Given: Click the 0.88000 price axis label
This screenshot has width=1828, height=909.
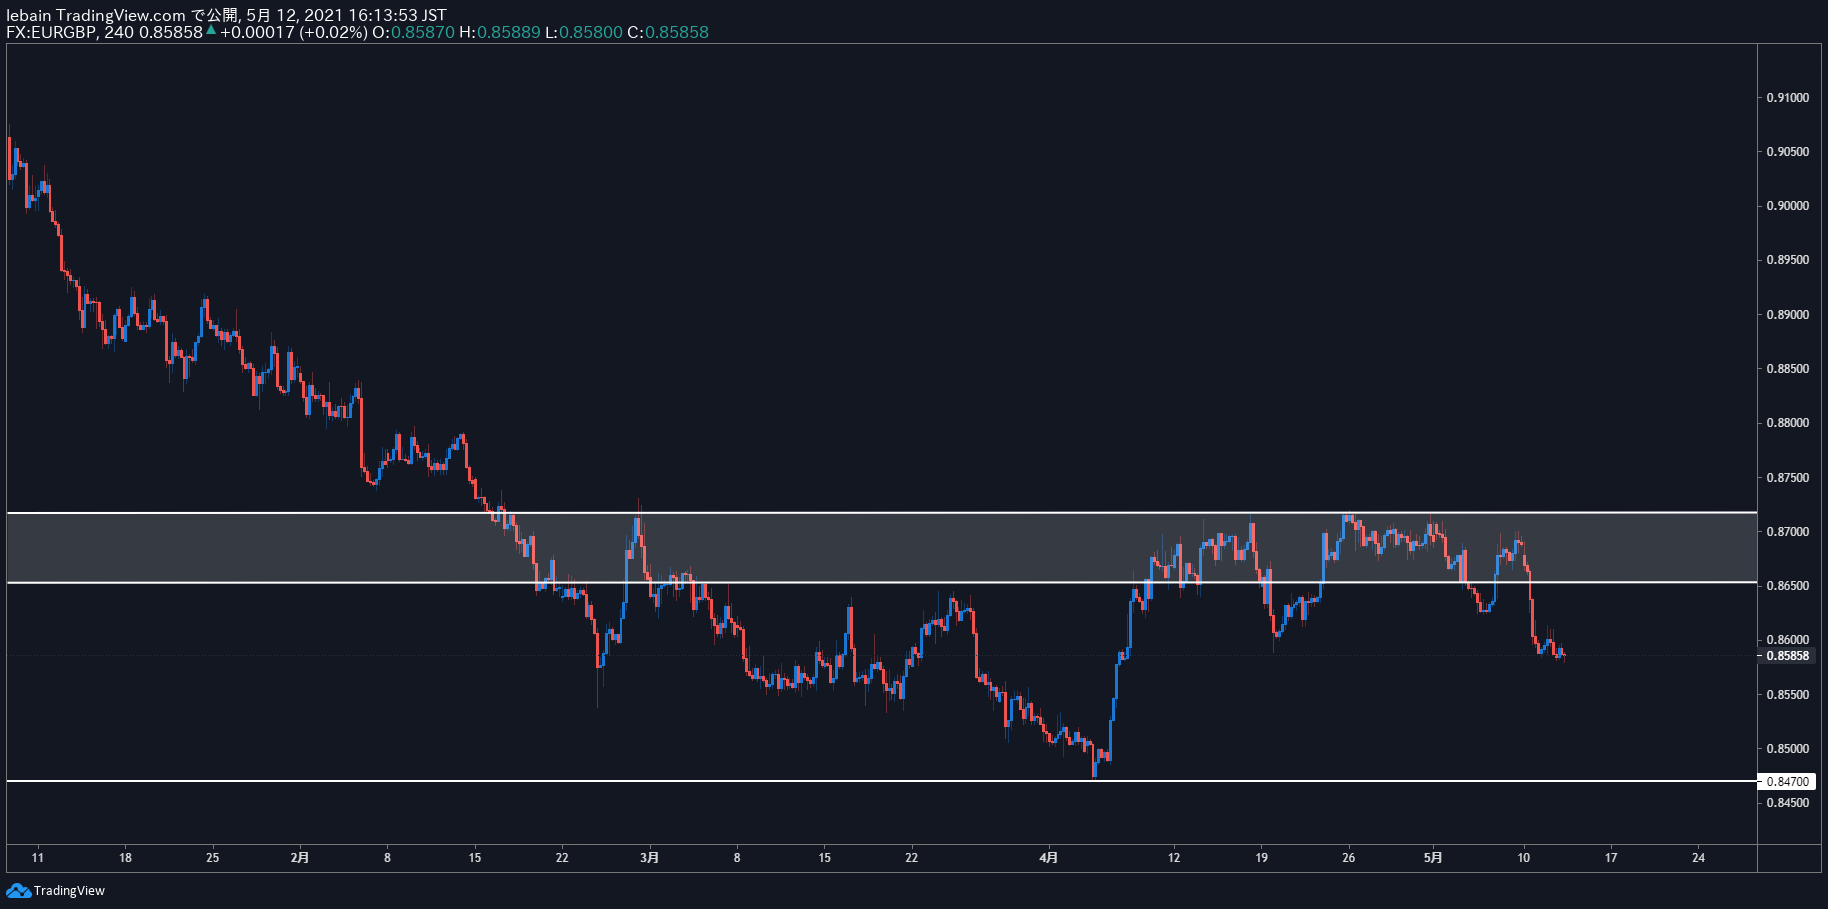Looking at the screenshot, I should 1787,423.
